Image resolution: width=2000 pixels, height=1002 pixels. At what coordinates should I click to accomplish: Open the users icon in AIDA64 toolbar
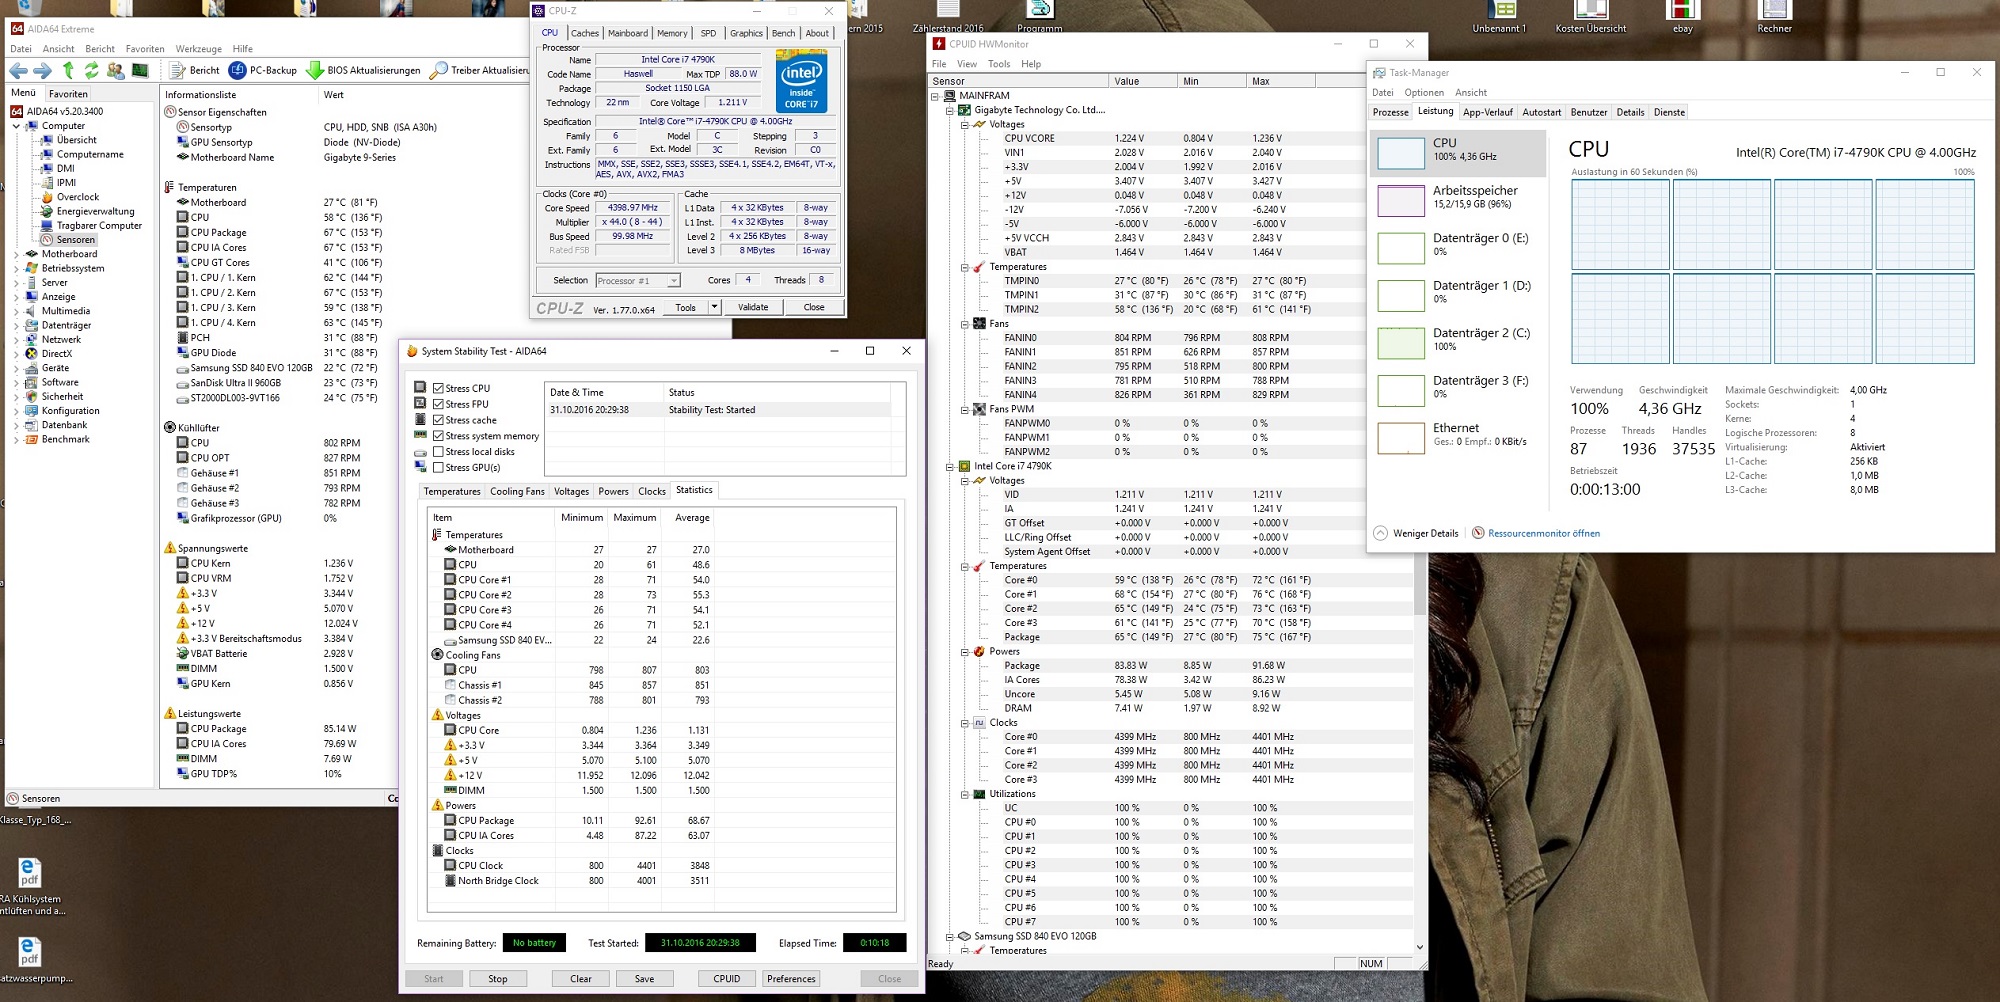pyautogui.click(x=115, y=70)
